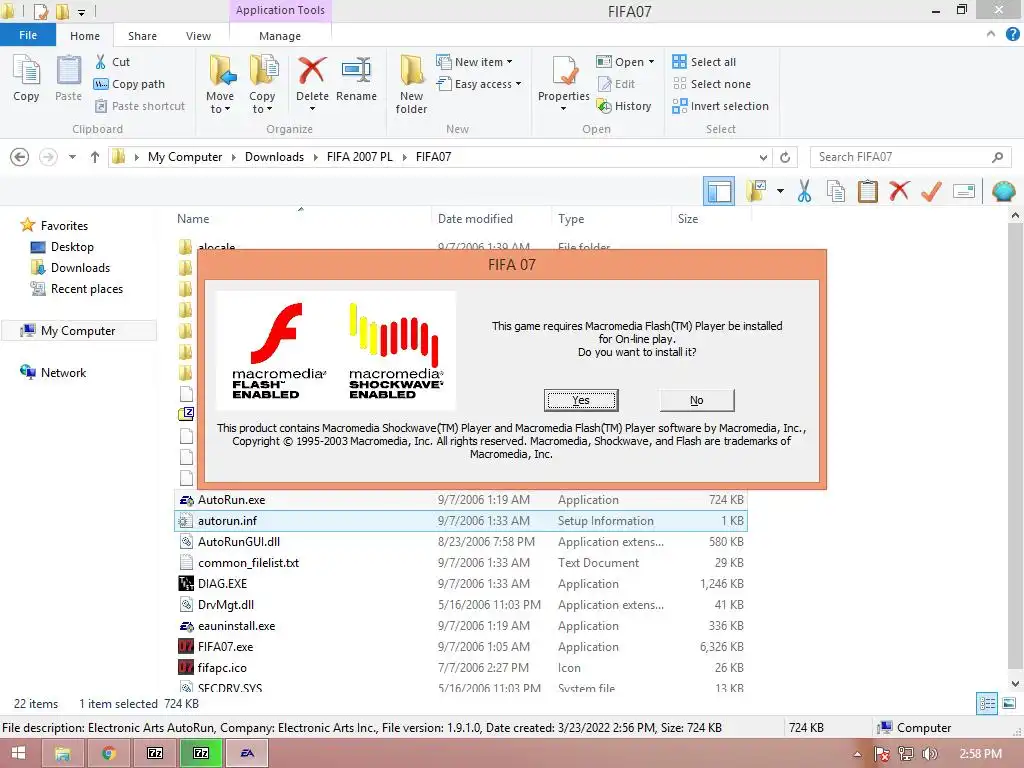Click the globe icon in the secondary toolbar
Screen dimensions: 1024x768
pos(1003,191)
